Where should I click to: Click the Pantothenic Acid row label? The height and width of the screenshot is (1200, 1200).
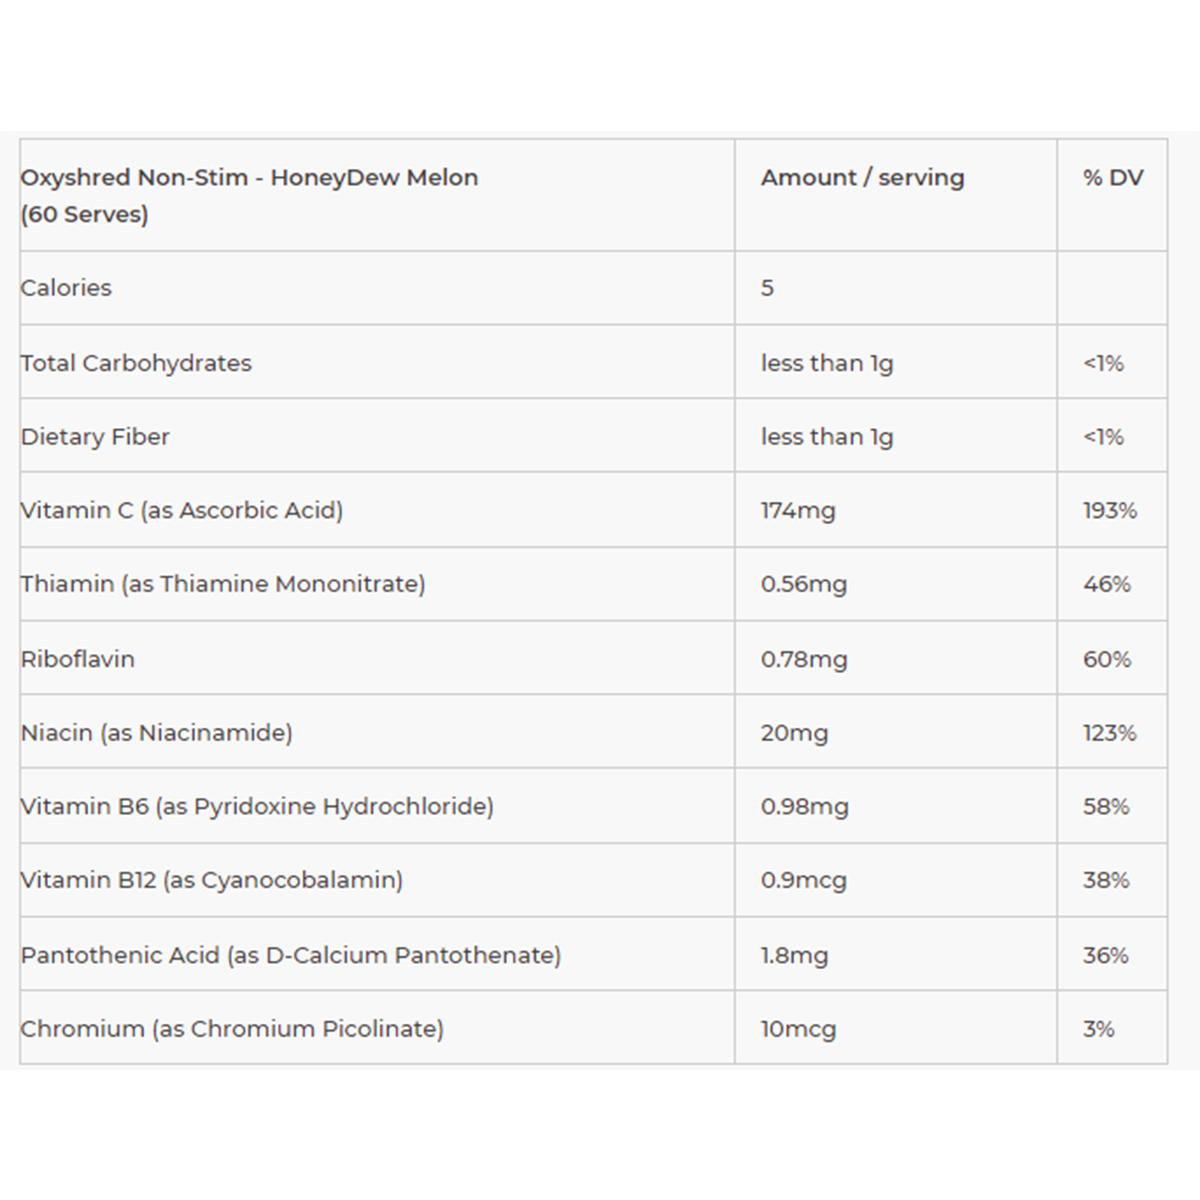click(290, 955)
